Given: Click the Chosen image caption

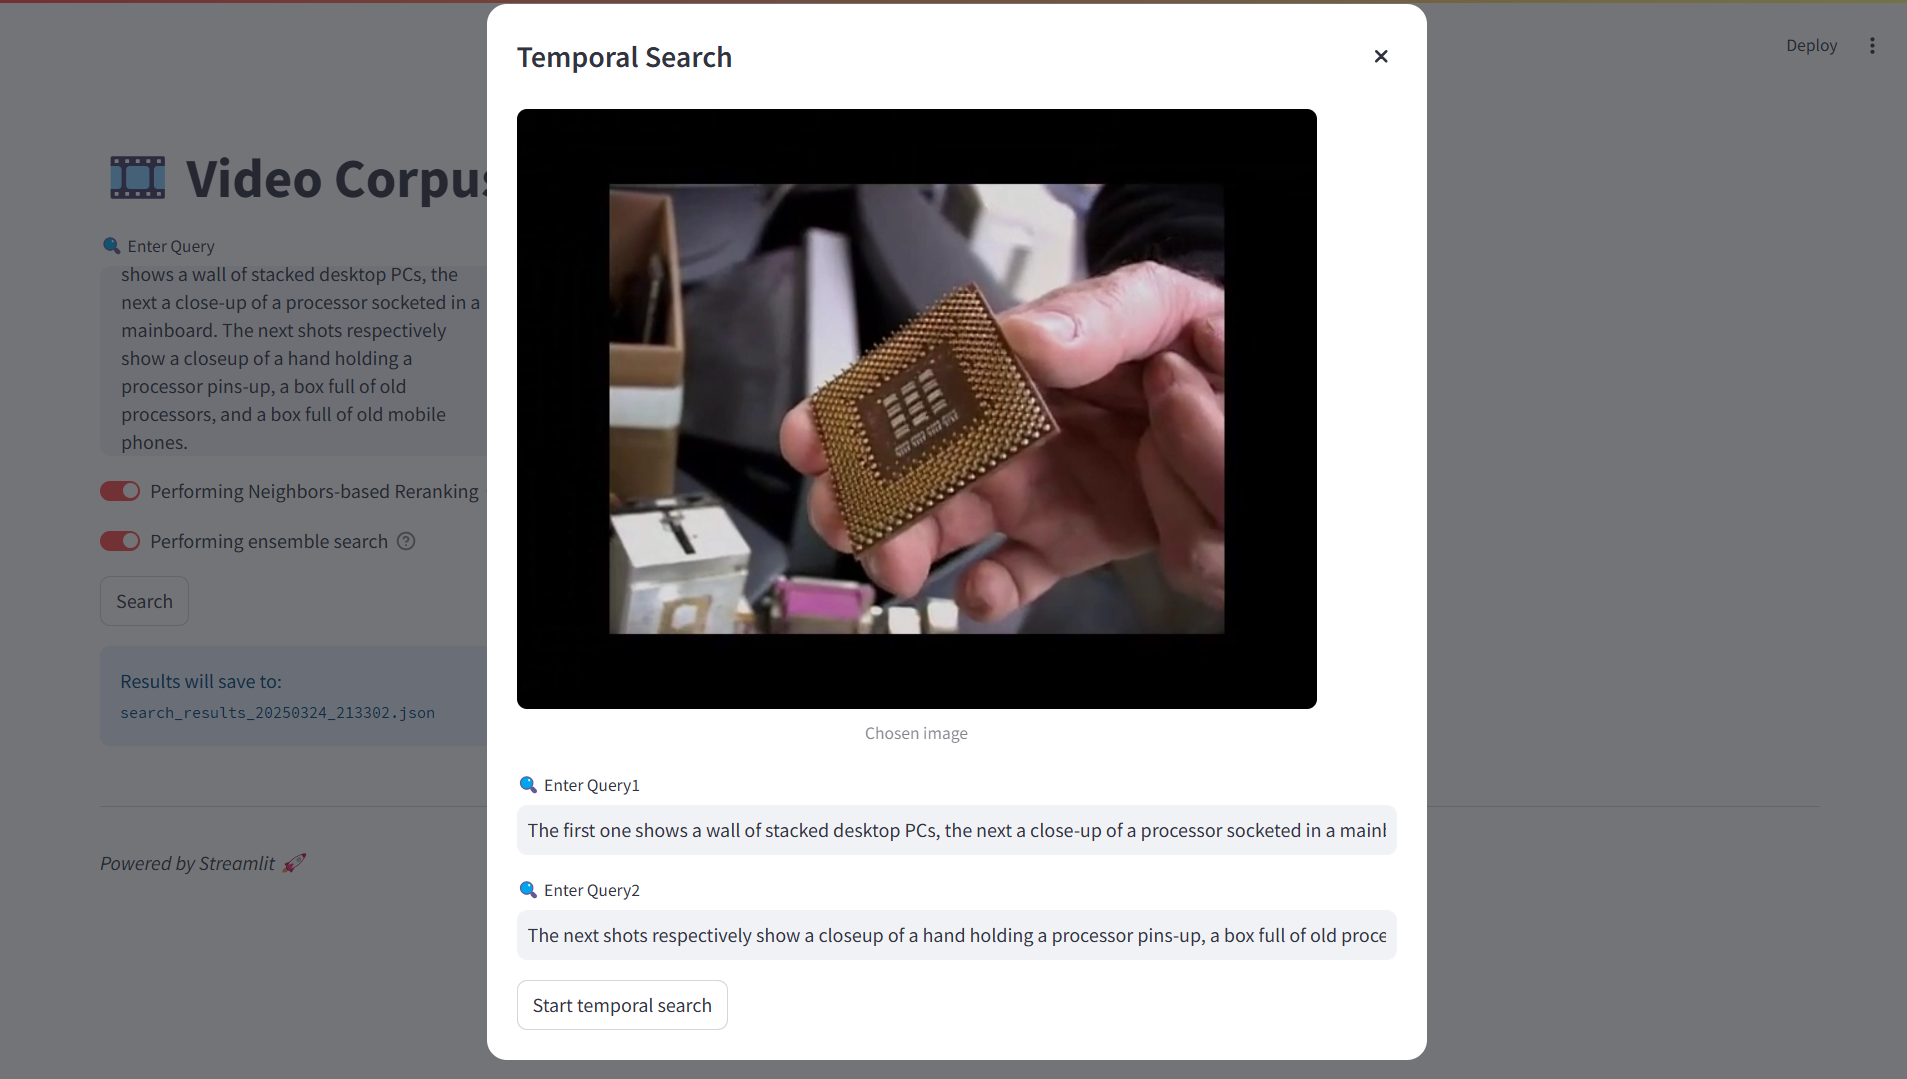Looking at the screenshot, I should click(916, 733).
